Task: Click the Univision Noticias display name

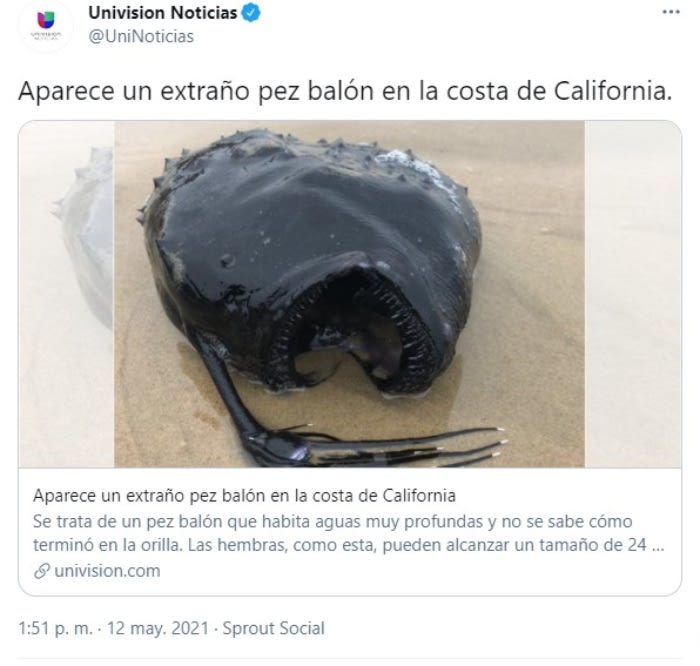Action: click(162, 13)
